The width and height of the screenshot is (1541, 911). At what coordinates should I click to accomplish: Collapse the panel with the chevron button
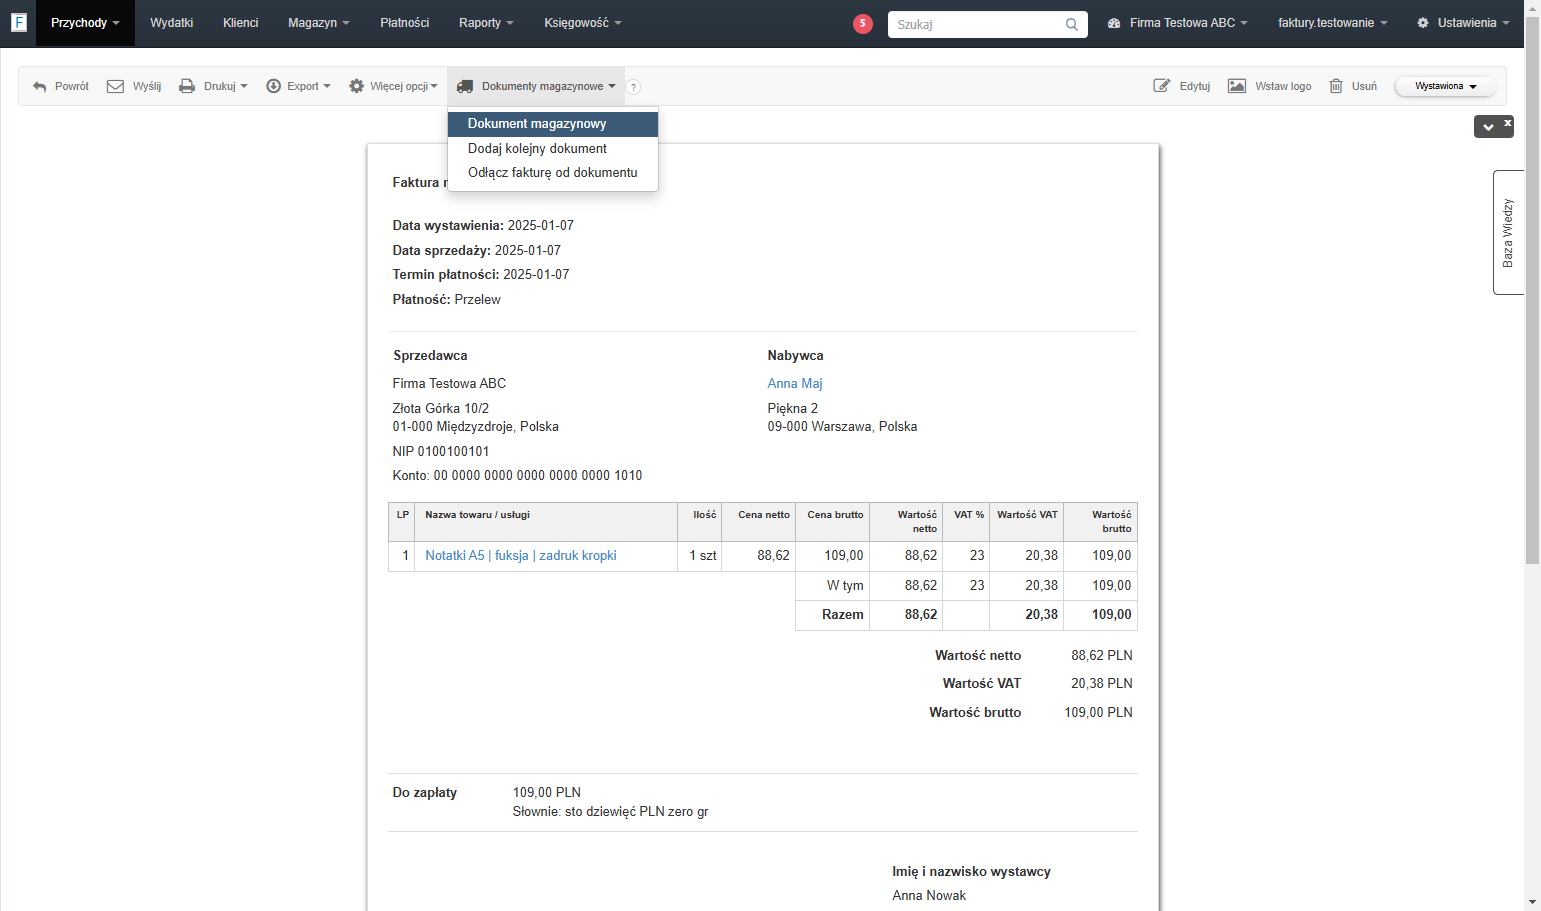coord(1488,127)
